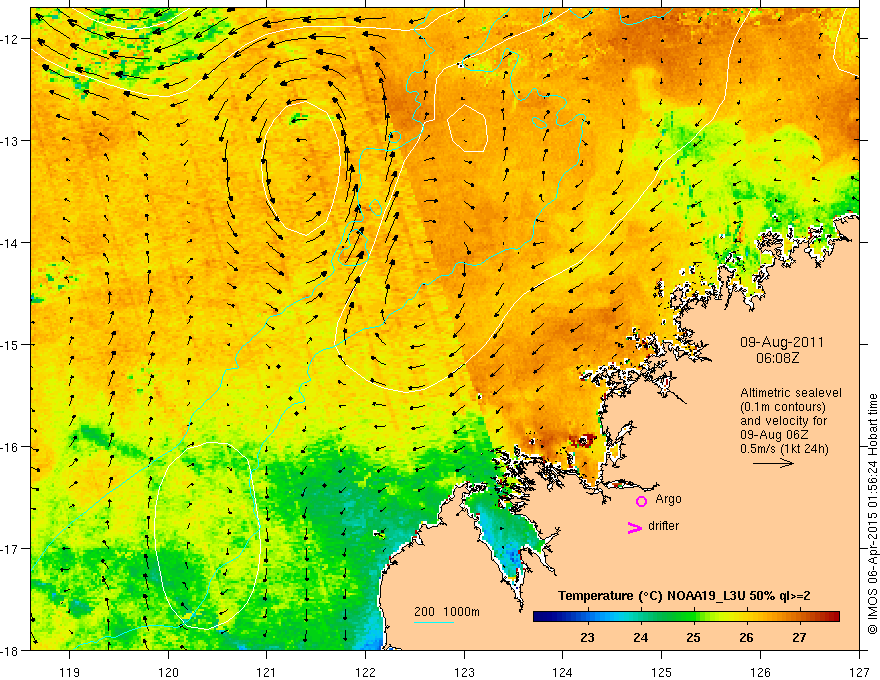Click the 'and velocity for' text line
Viewport: 880px width, 680px height.
[783, 421]
